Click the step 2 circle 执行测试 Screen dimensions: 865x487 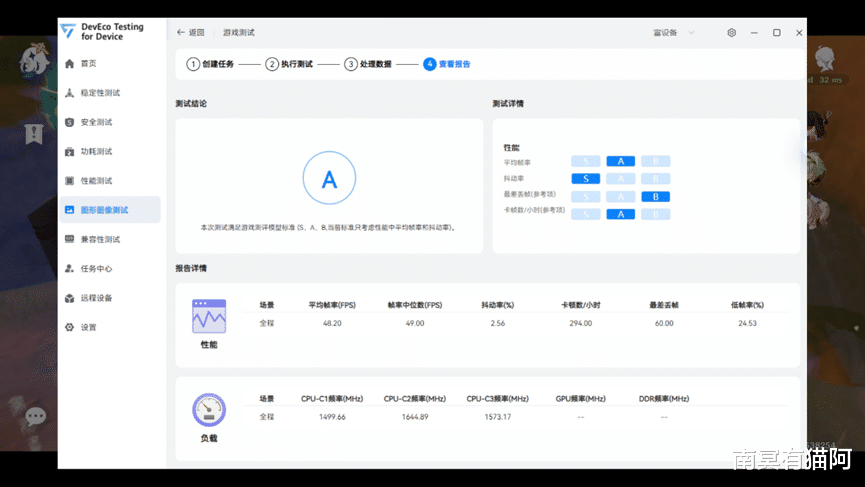pyautogui.click(x=272, y=65)
